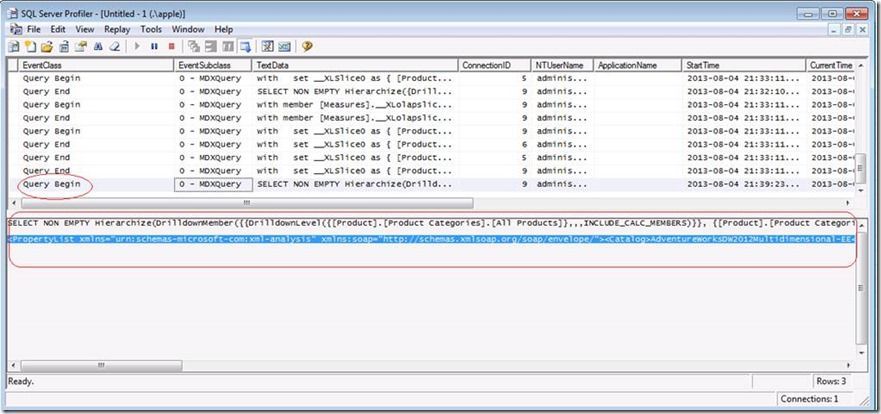Image resolution: width=881 pixels, height=414 pixels.
Task: Click detail pane horizontal scrollbar thumb
Action: [102, 365]
